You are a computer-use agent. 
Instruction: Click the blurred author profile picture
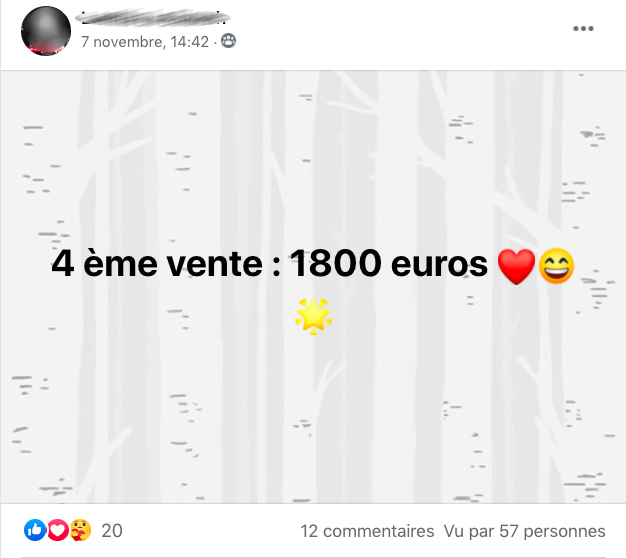click(46, 31)
